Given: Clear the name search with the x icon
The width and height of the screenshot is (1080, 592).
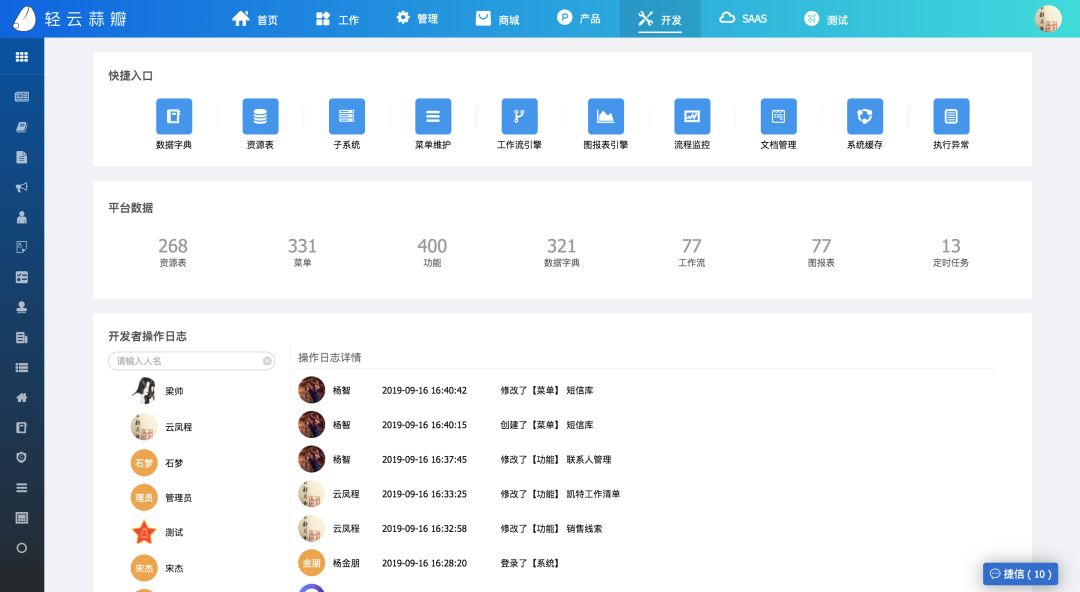Looking at the screenshot, I should pyautogui.click(x=266, y=361).
